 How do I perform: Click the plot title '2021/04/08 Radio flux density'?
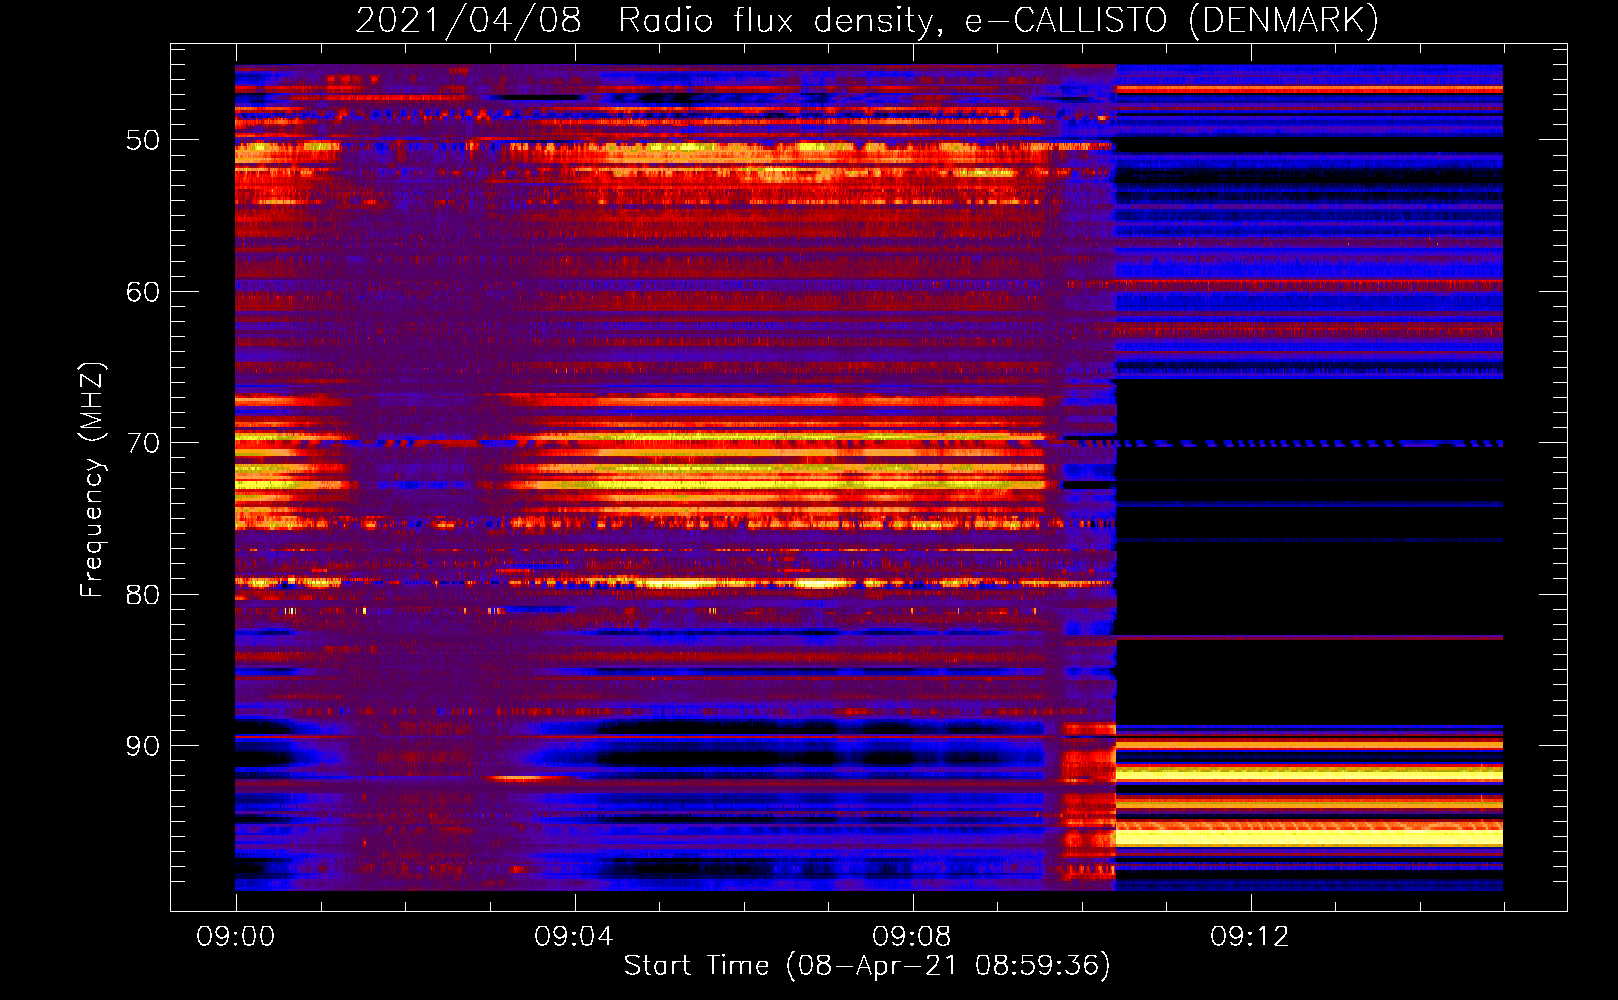point(649,20)
